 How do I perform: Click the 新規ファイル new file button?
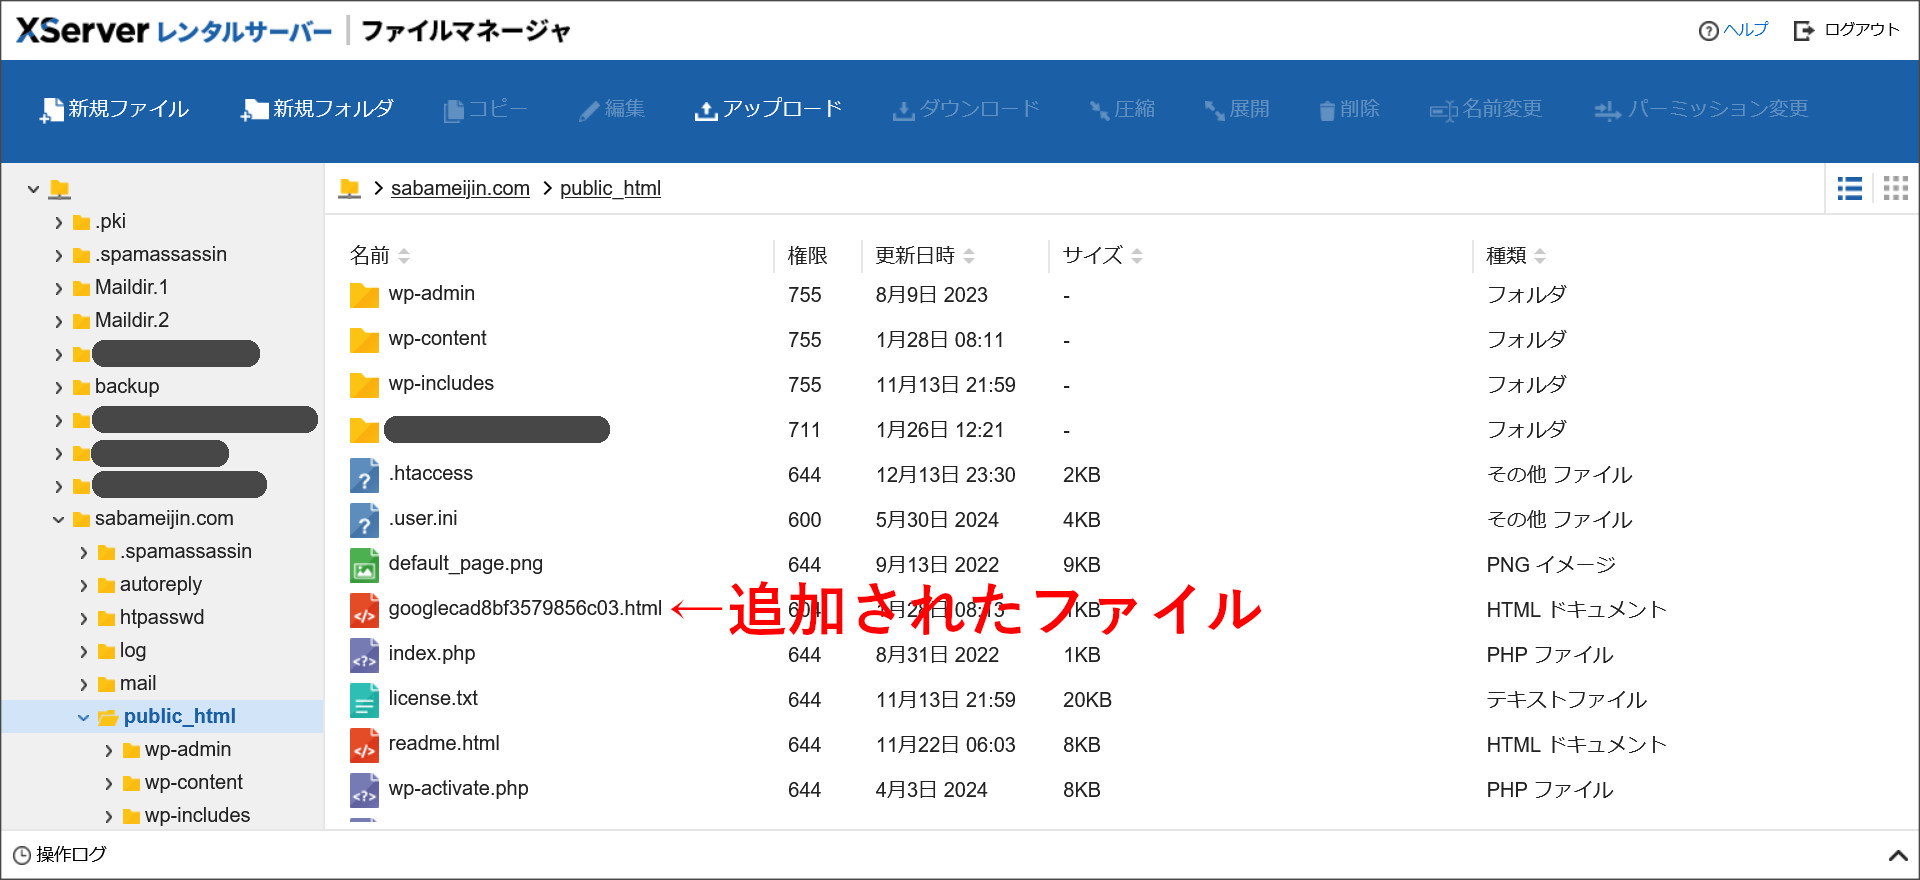[114, 109]
